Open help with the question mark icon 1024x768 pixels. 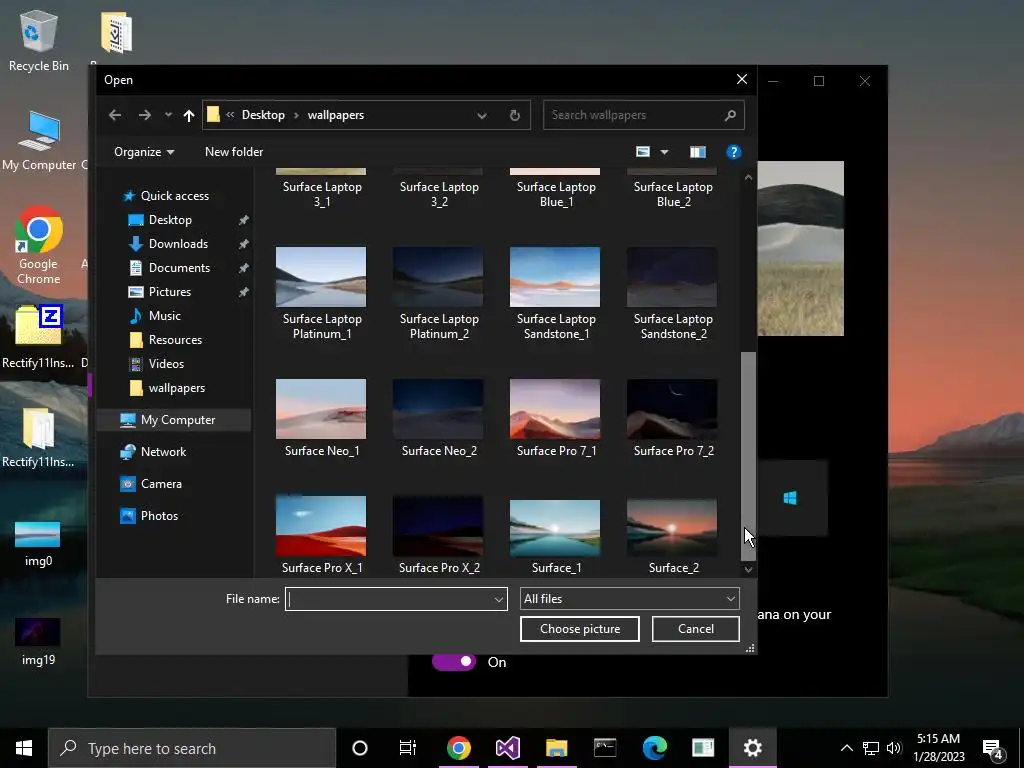click(733, 152)
